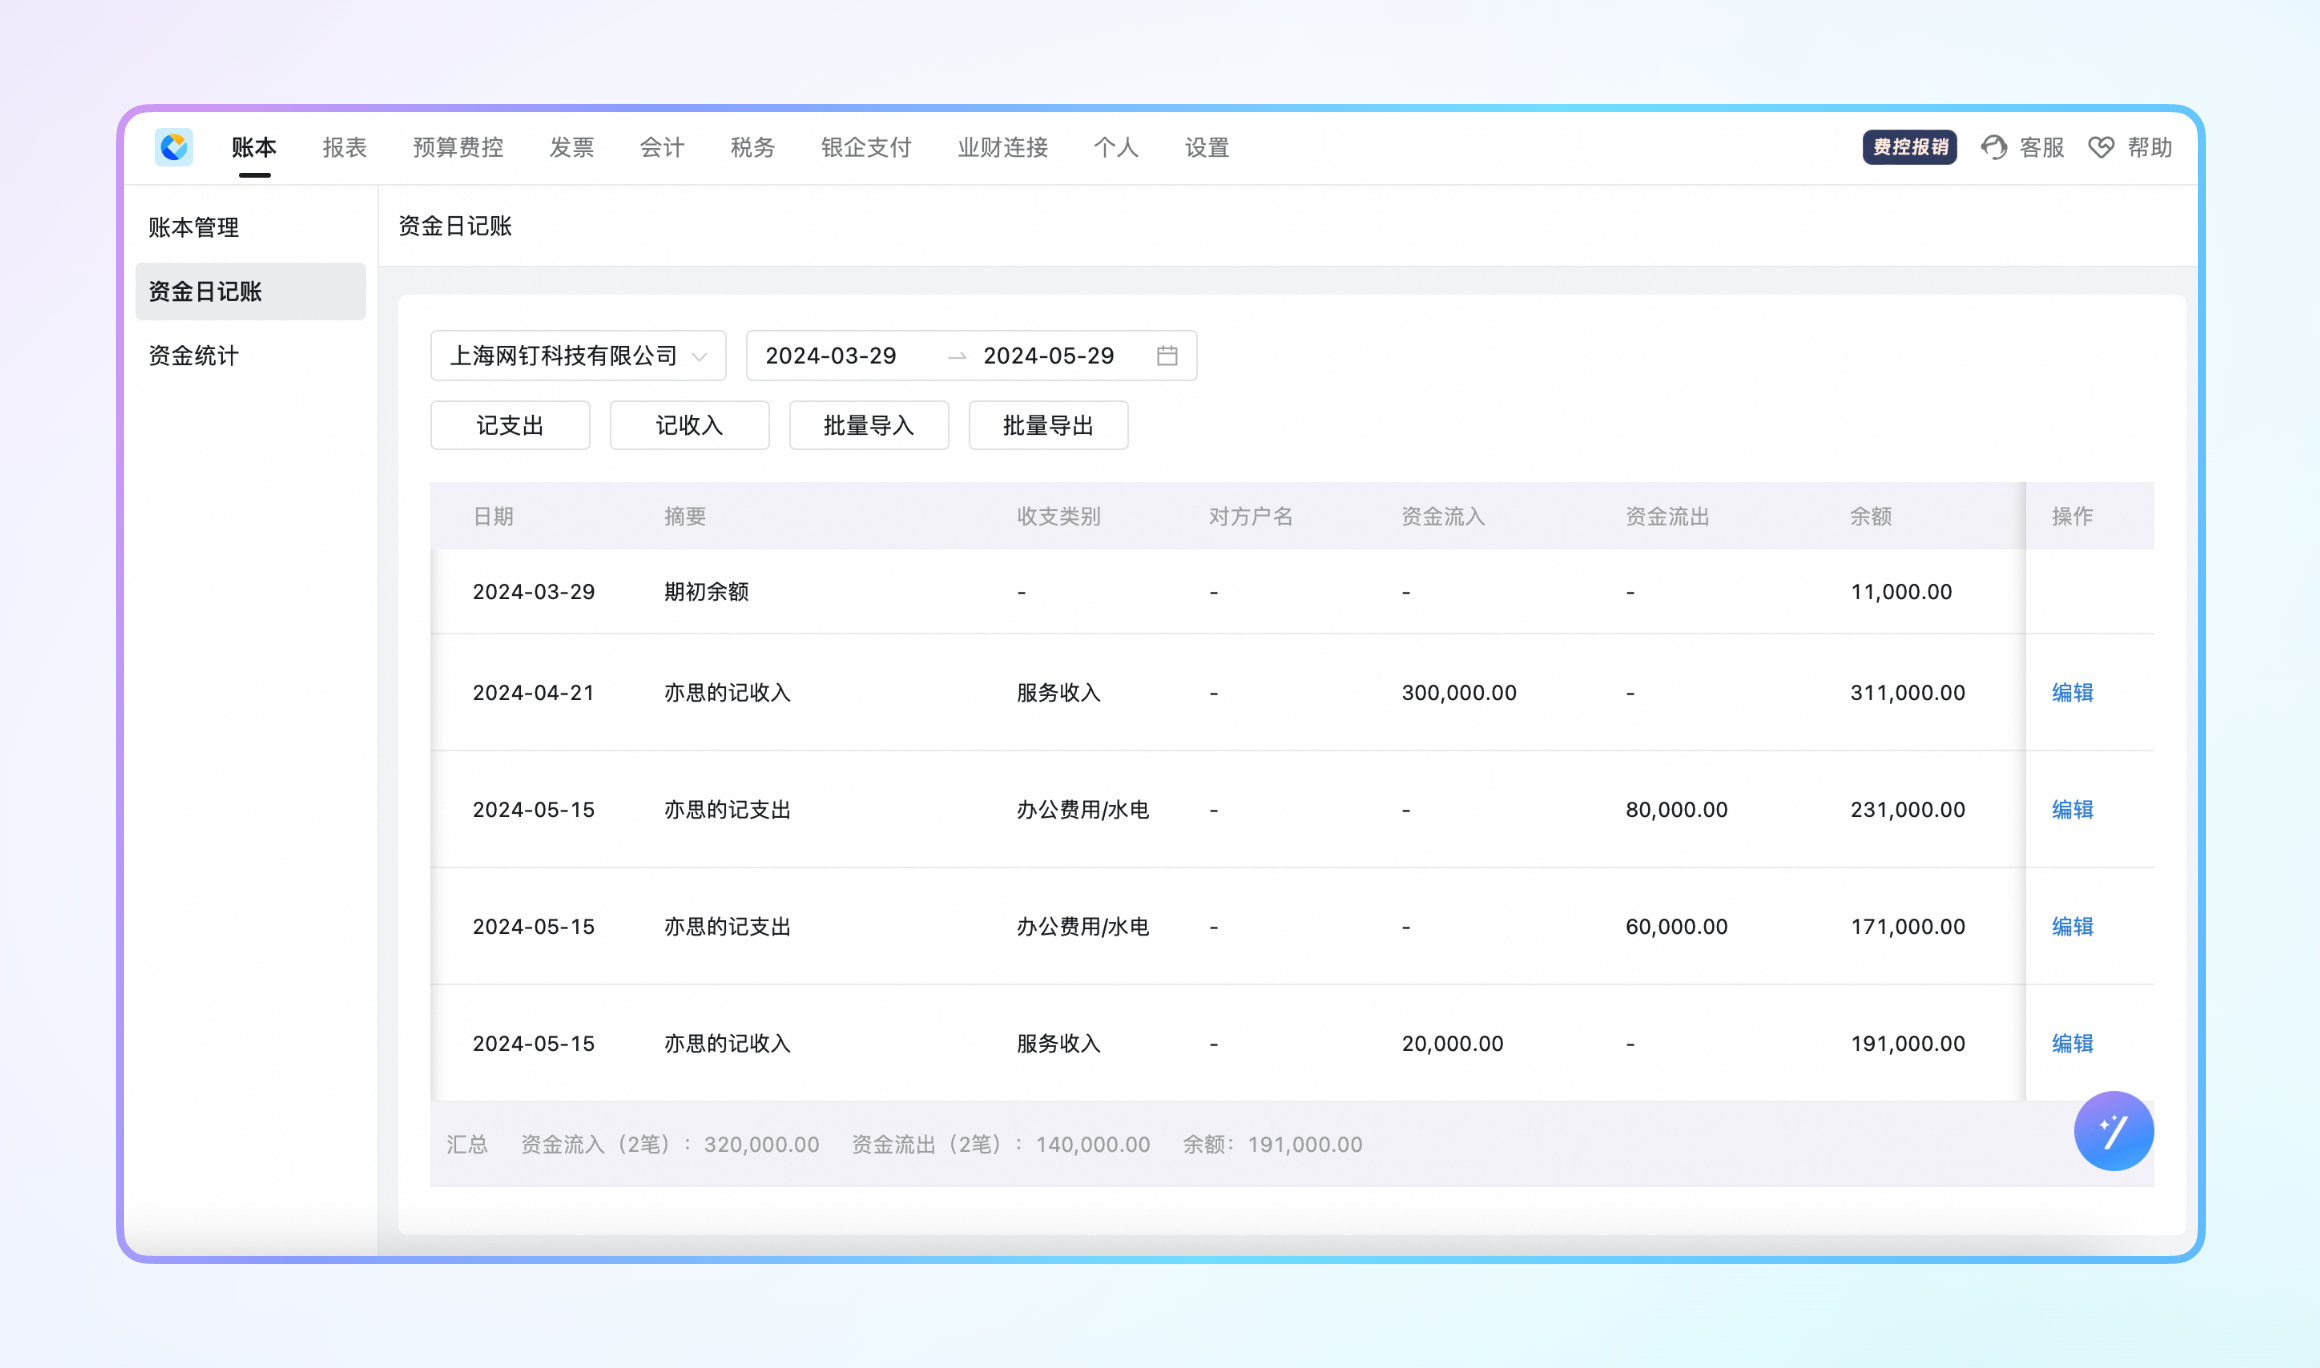Switch to the 报表 top menu
The image size is (2320, 1368).
345,147
